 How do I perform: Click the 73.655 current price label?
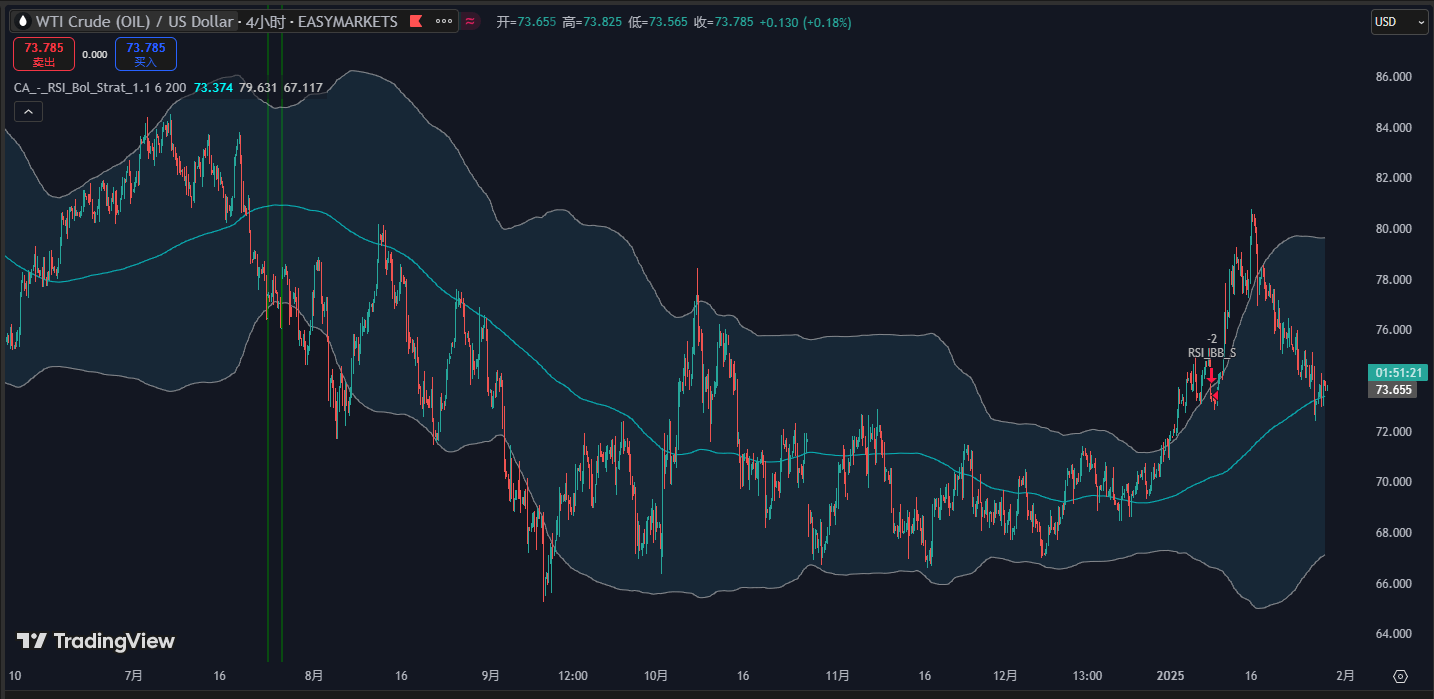click(1393, 390)
